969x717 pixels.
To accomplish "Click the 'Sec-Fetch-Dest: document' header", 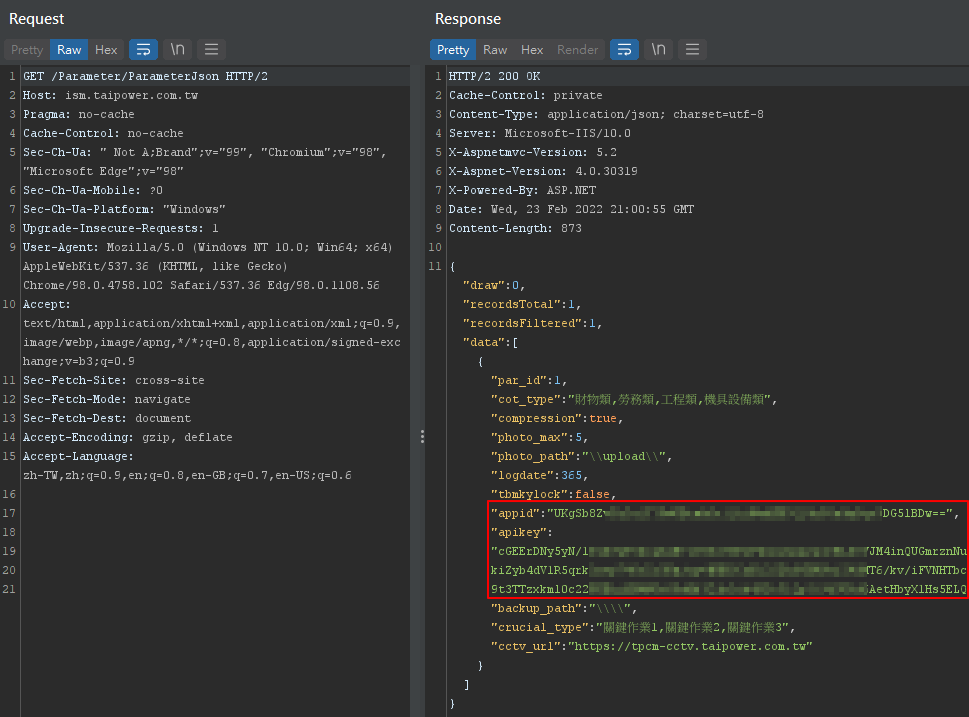I will [x=107, y=418].
